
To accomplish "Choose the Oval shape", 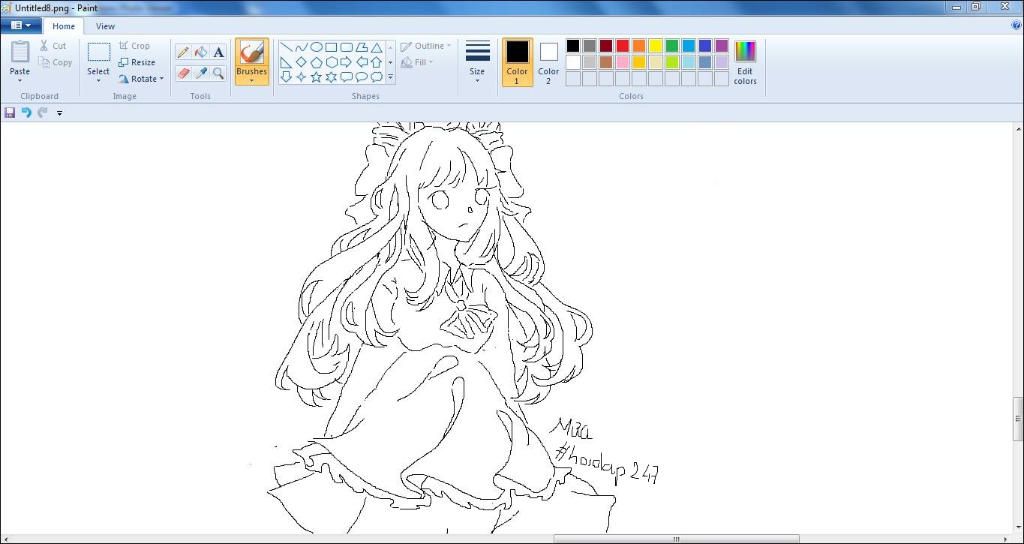I will (x=316, y=48).
